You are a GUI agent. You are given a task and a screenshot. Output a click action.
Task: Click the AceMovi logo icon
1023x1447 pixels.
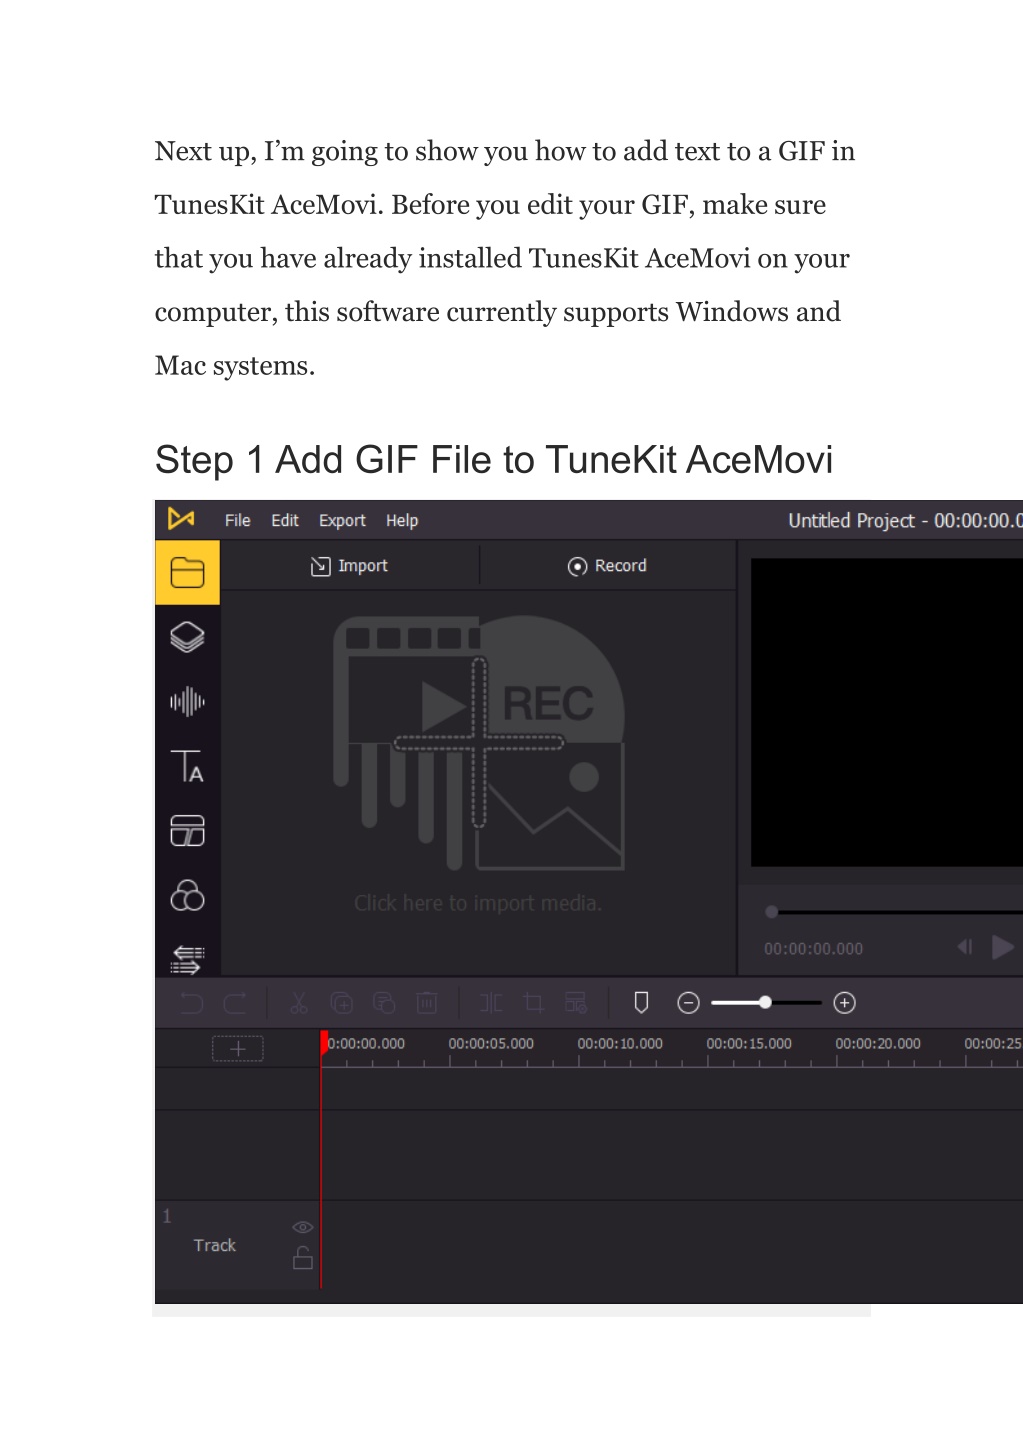(181, 519)
